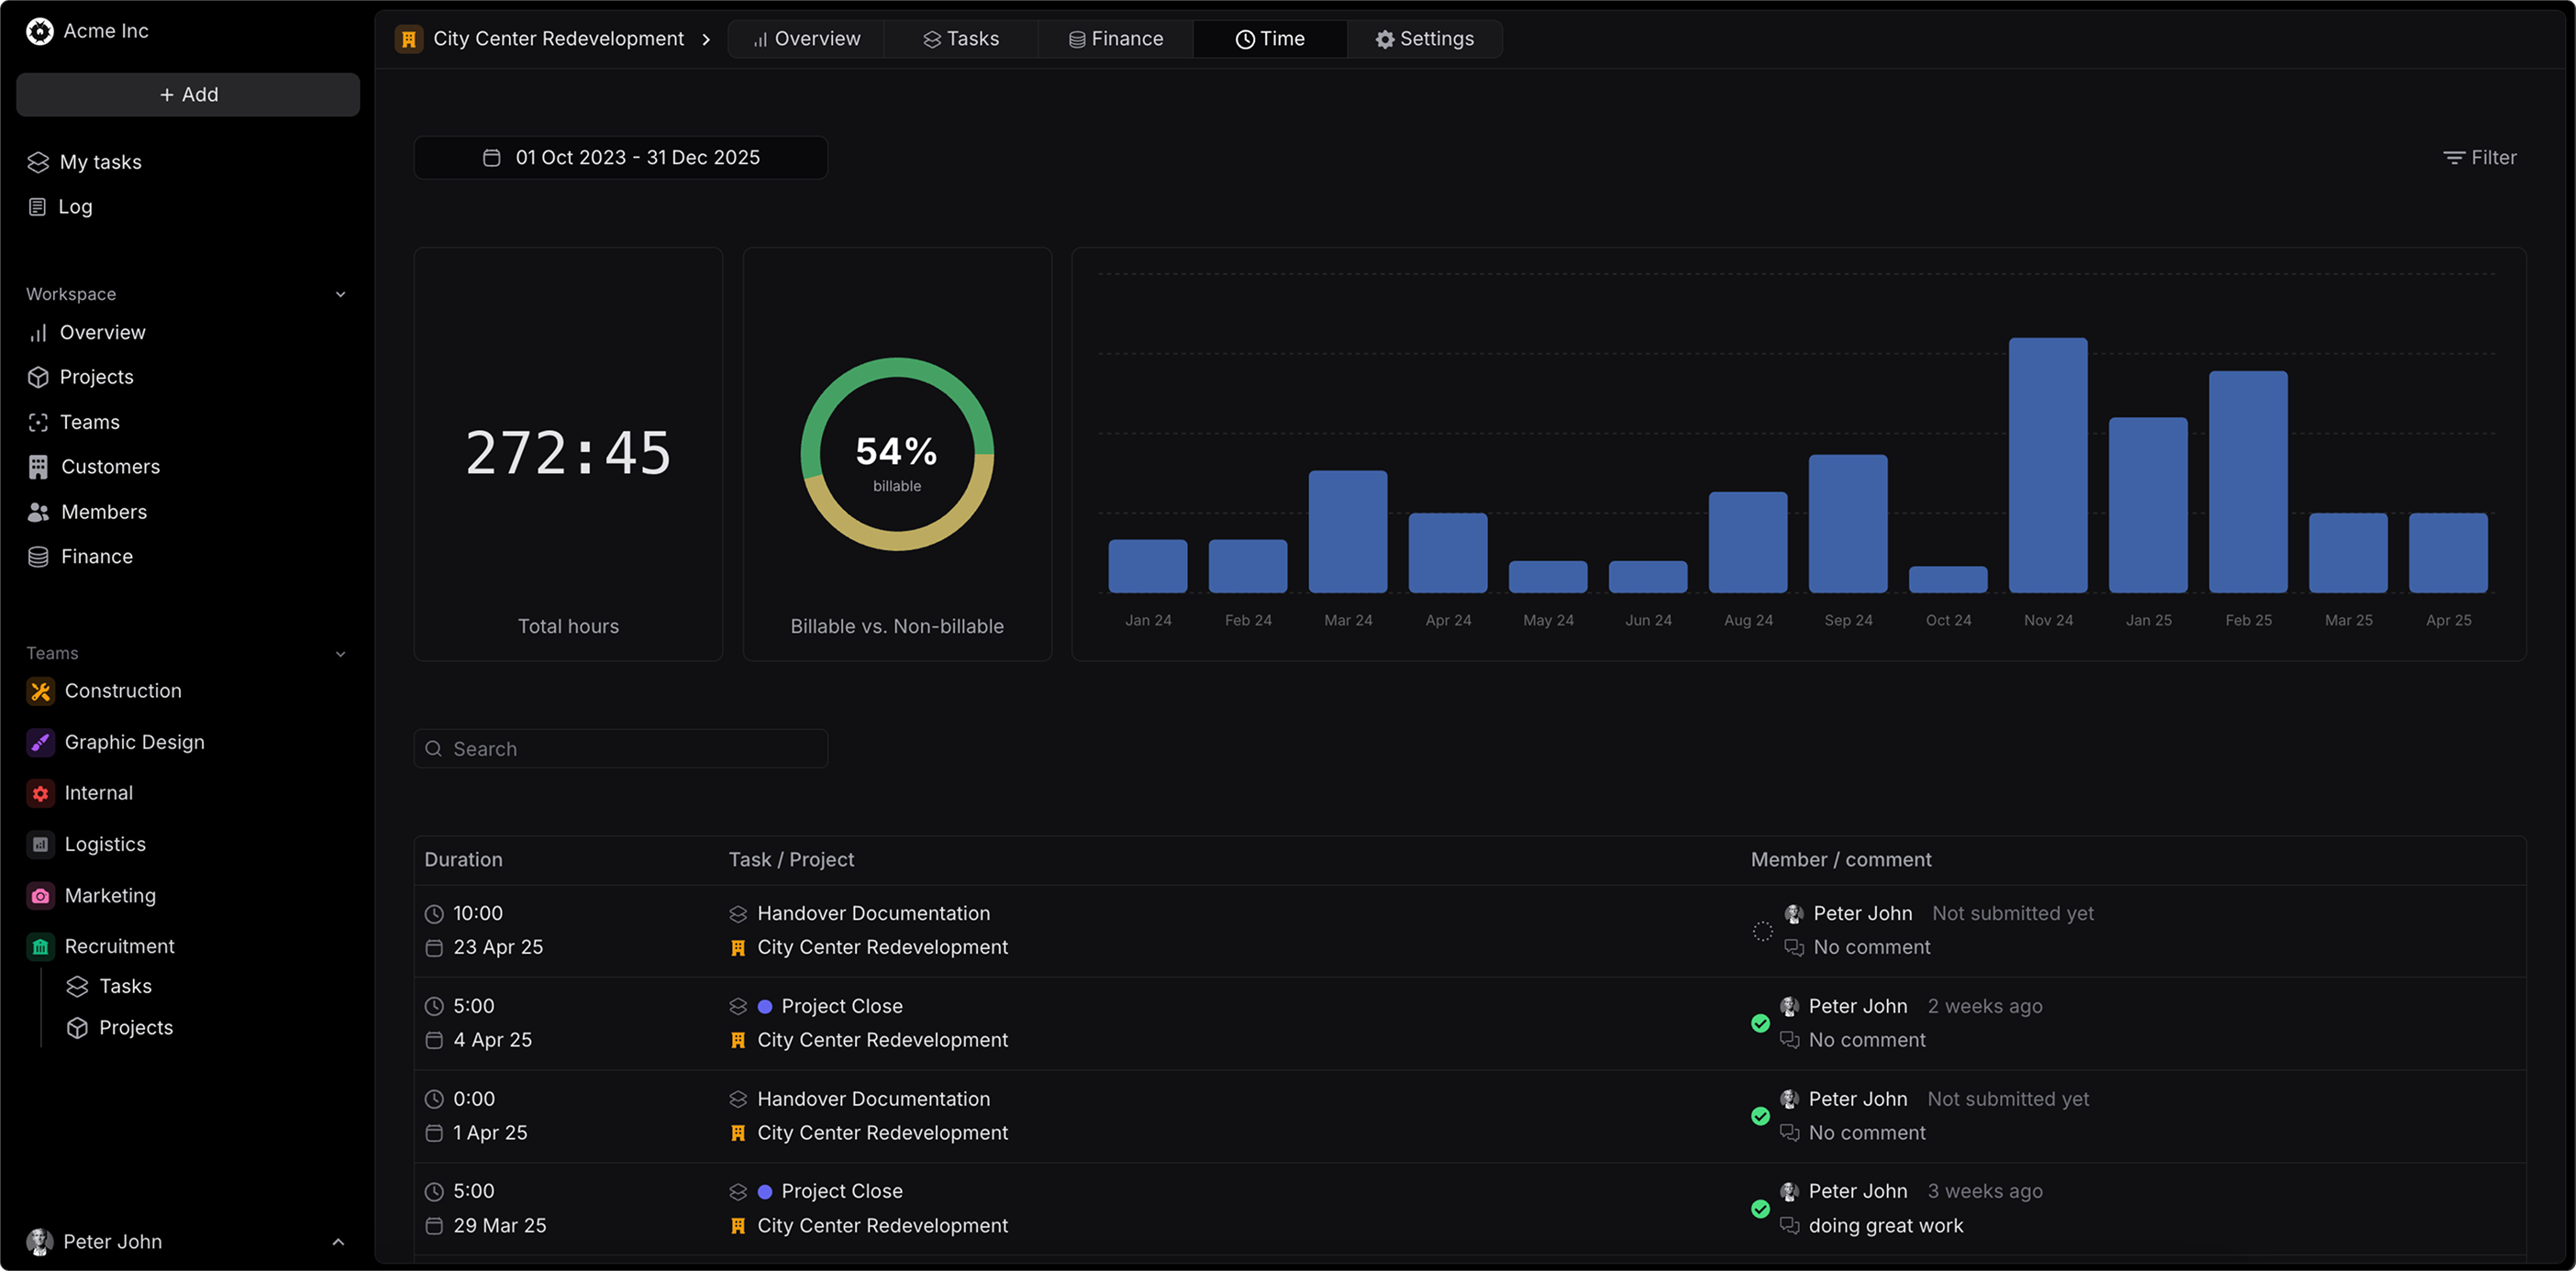
Task: Click the Nov 24 bar in chart
Action: (2047, 465)
